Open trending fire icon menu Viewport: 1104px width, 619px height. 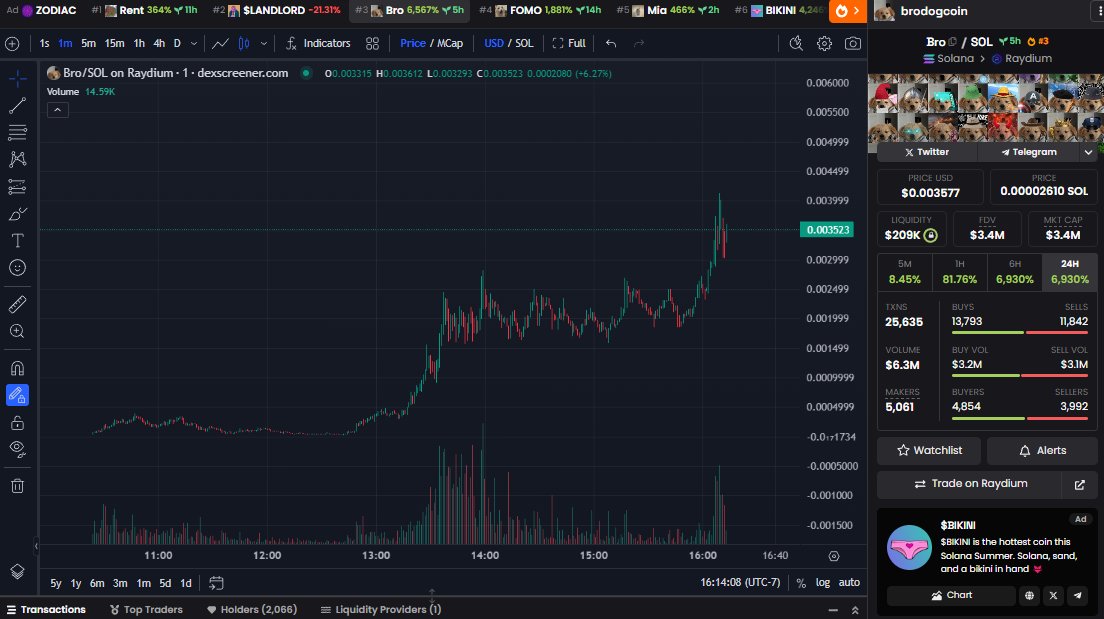(848, 11)
